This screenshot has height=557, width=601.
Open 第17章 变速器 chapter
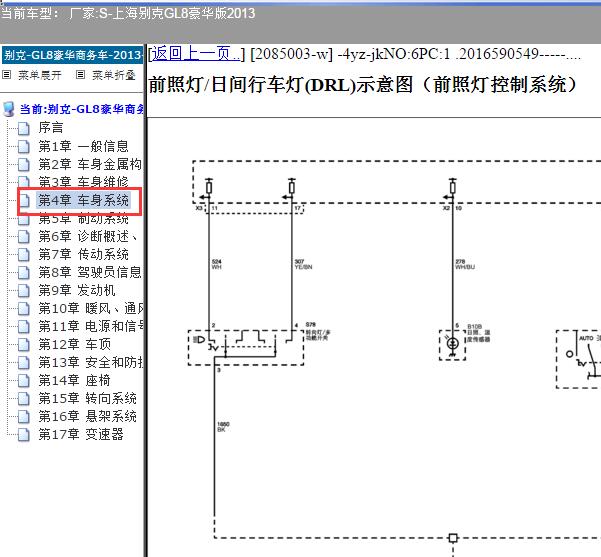(81, 434)
